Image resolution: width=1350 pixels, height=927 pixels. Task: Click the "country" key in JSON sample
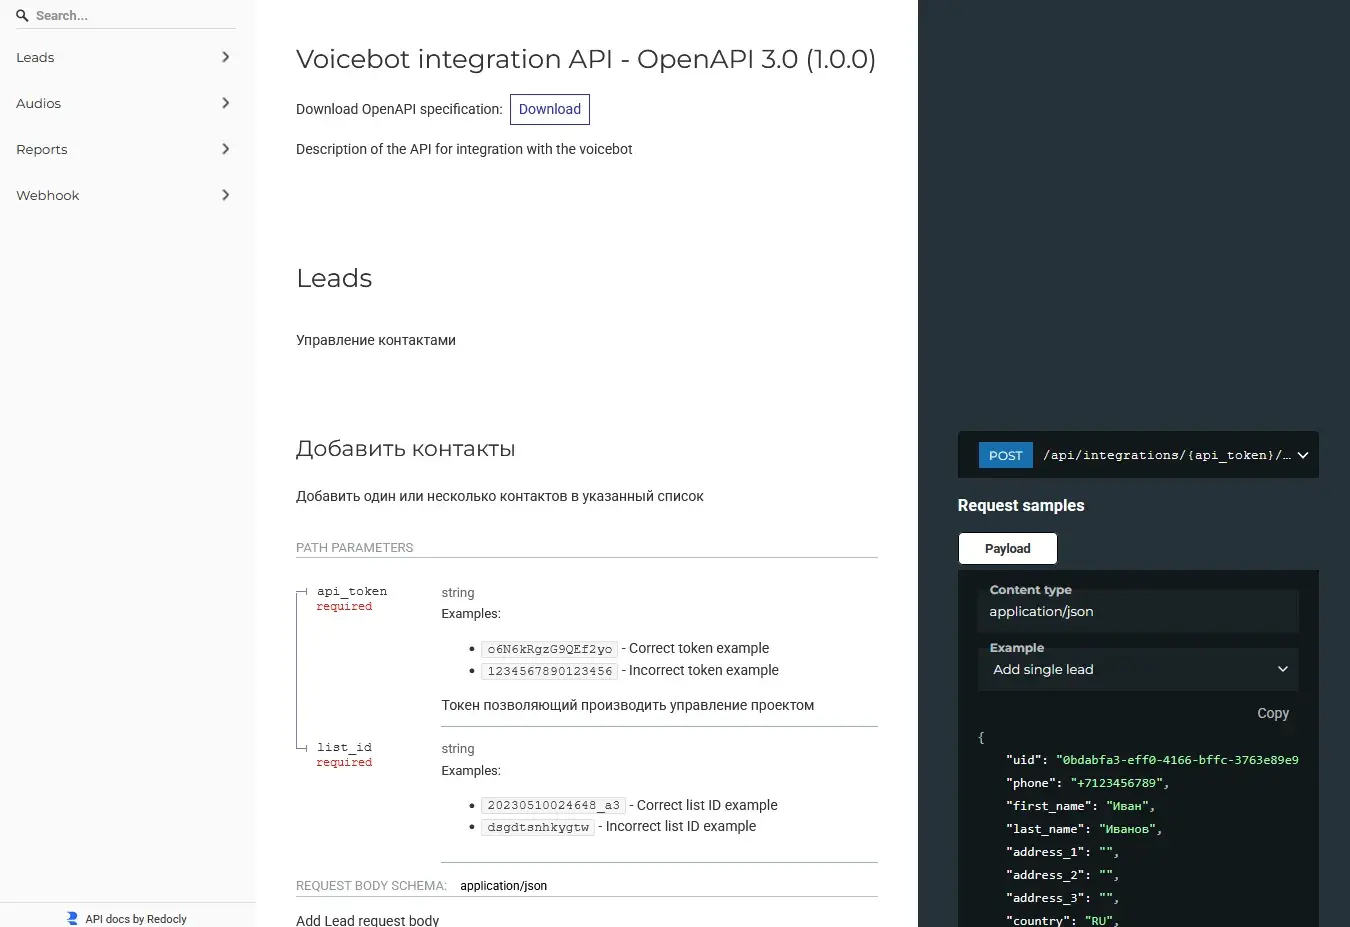[1040, 920]
